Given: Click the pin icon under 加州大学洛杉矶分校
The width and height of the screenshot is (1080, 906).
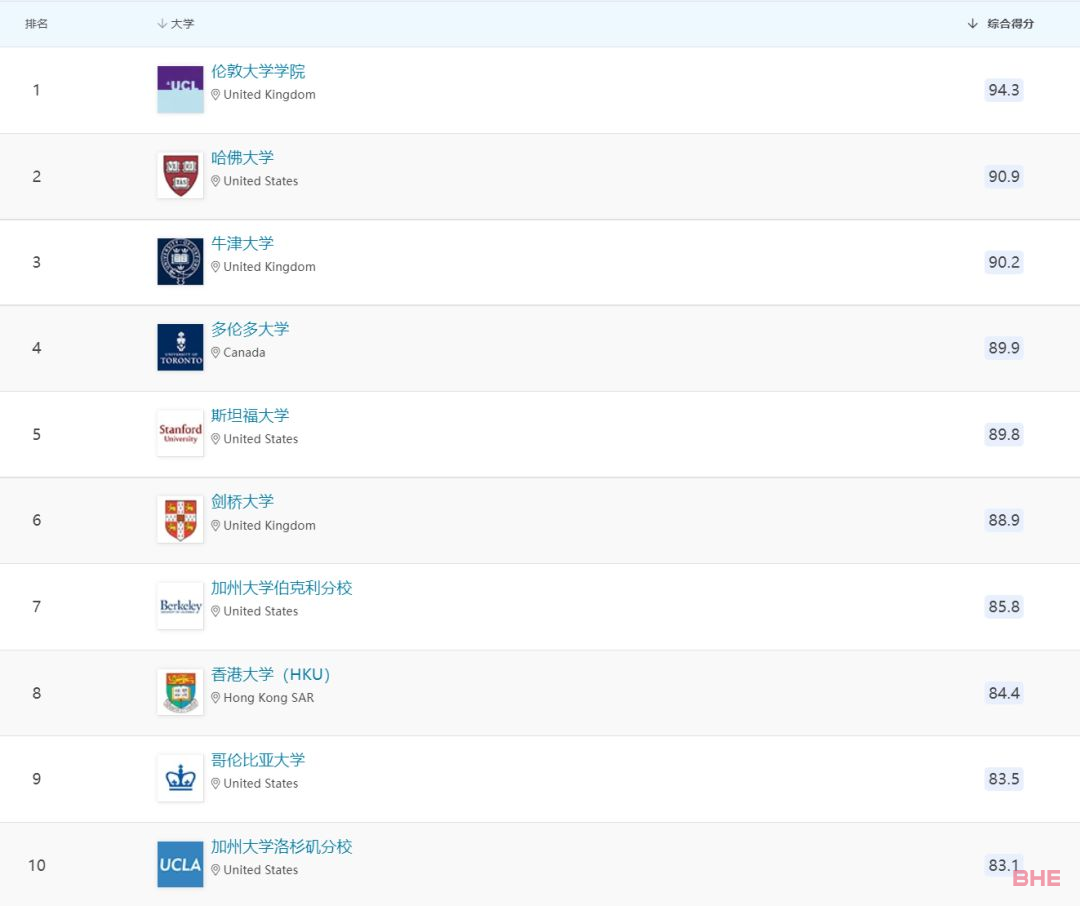Looking at the screenshot, I should click(x=216, y=870).
